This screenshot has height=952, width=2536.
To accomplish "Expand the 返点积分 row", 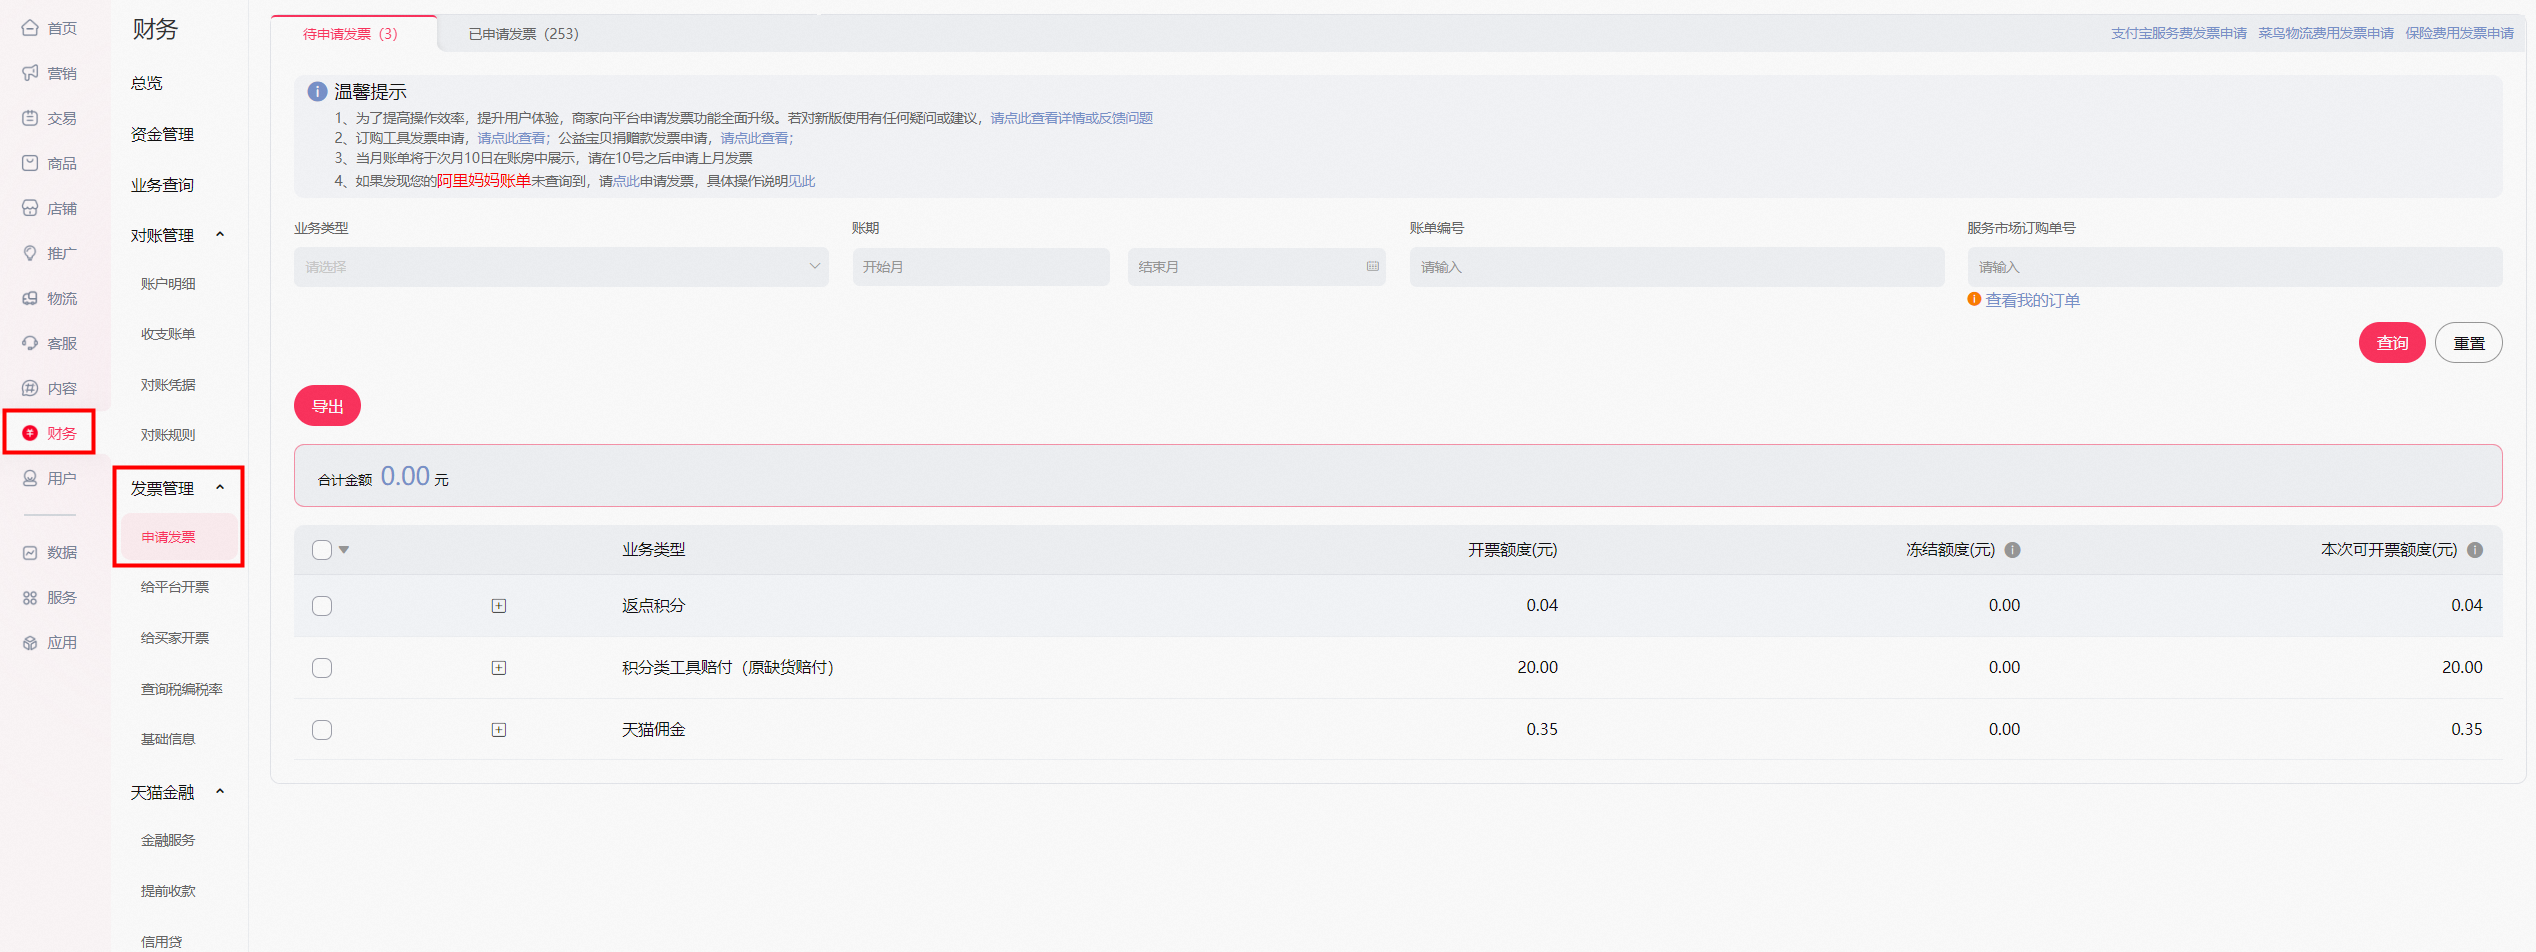I will click(x=499, y=606).
